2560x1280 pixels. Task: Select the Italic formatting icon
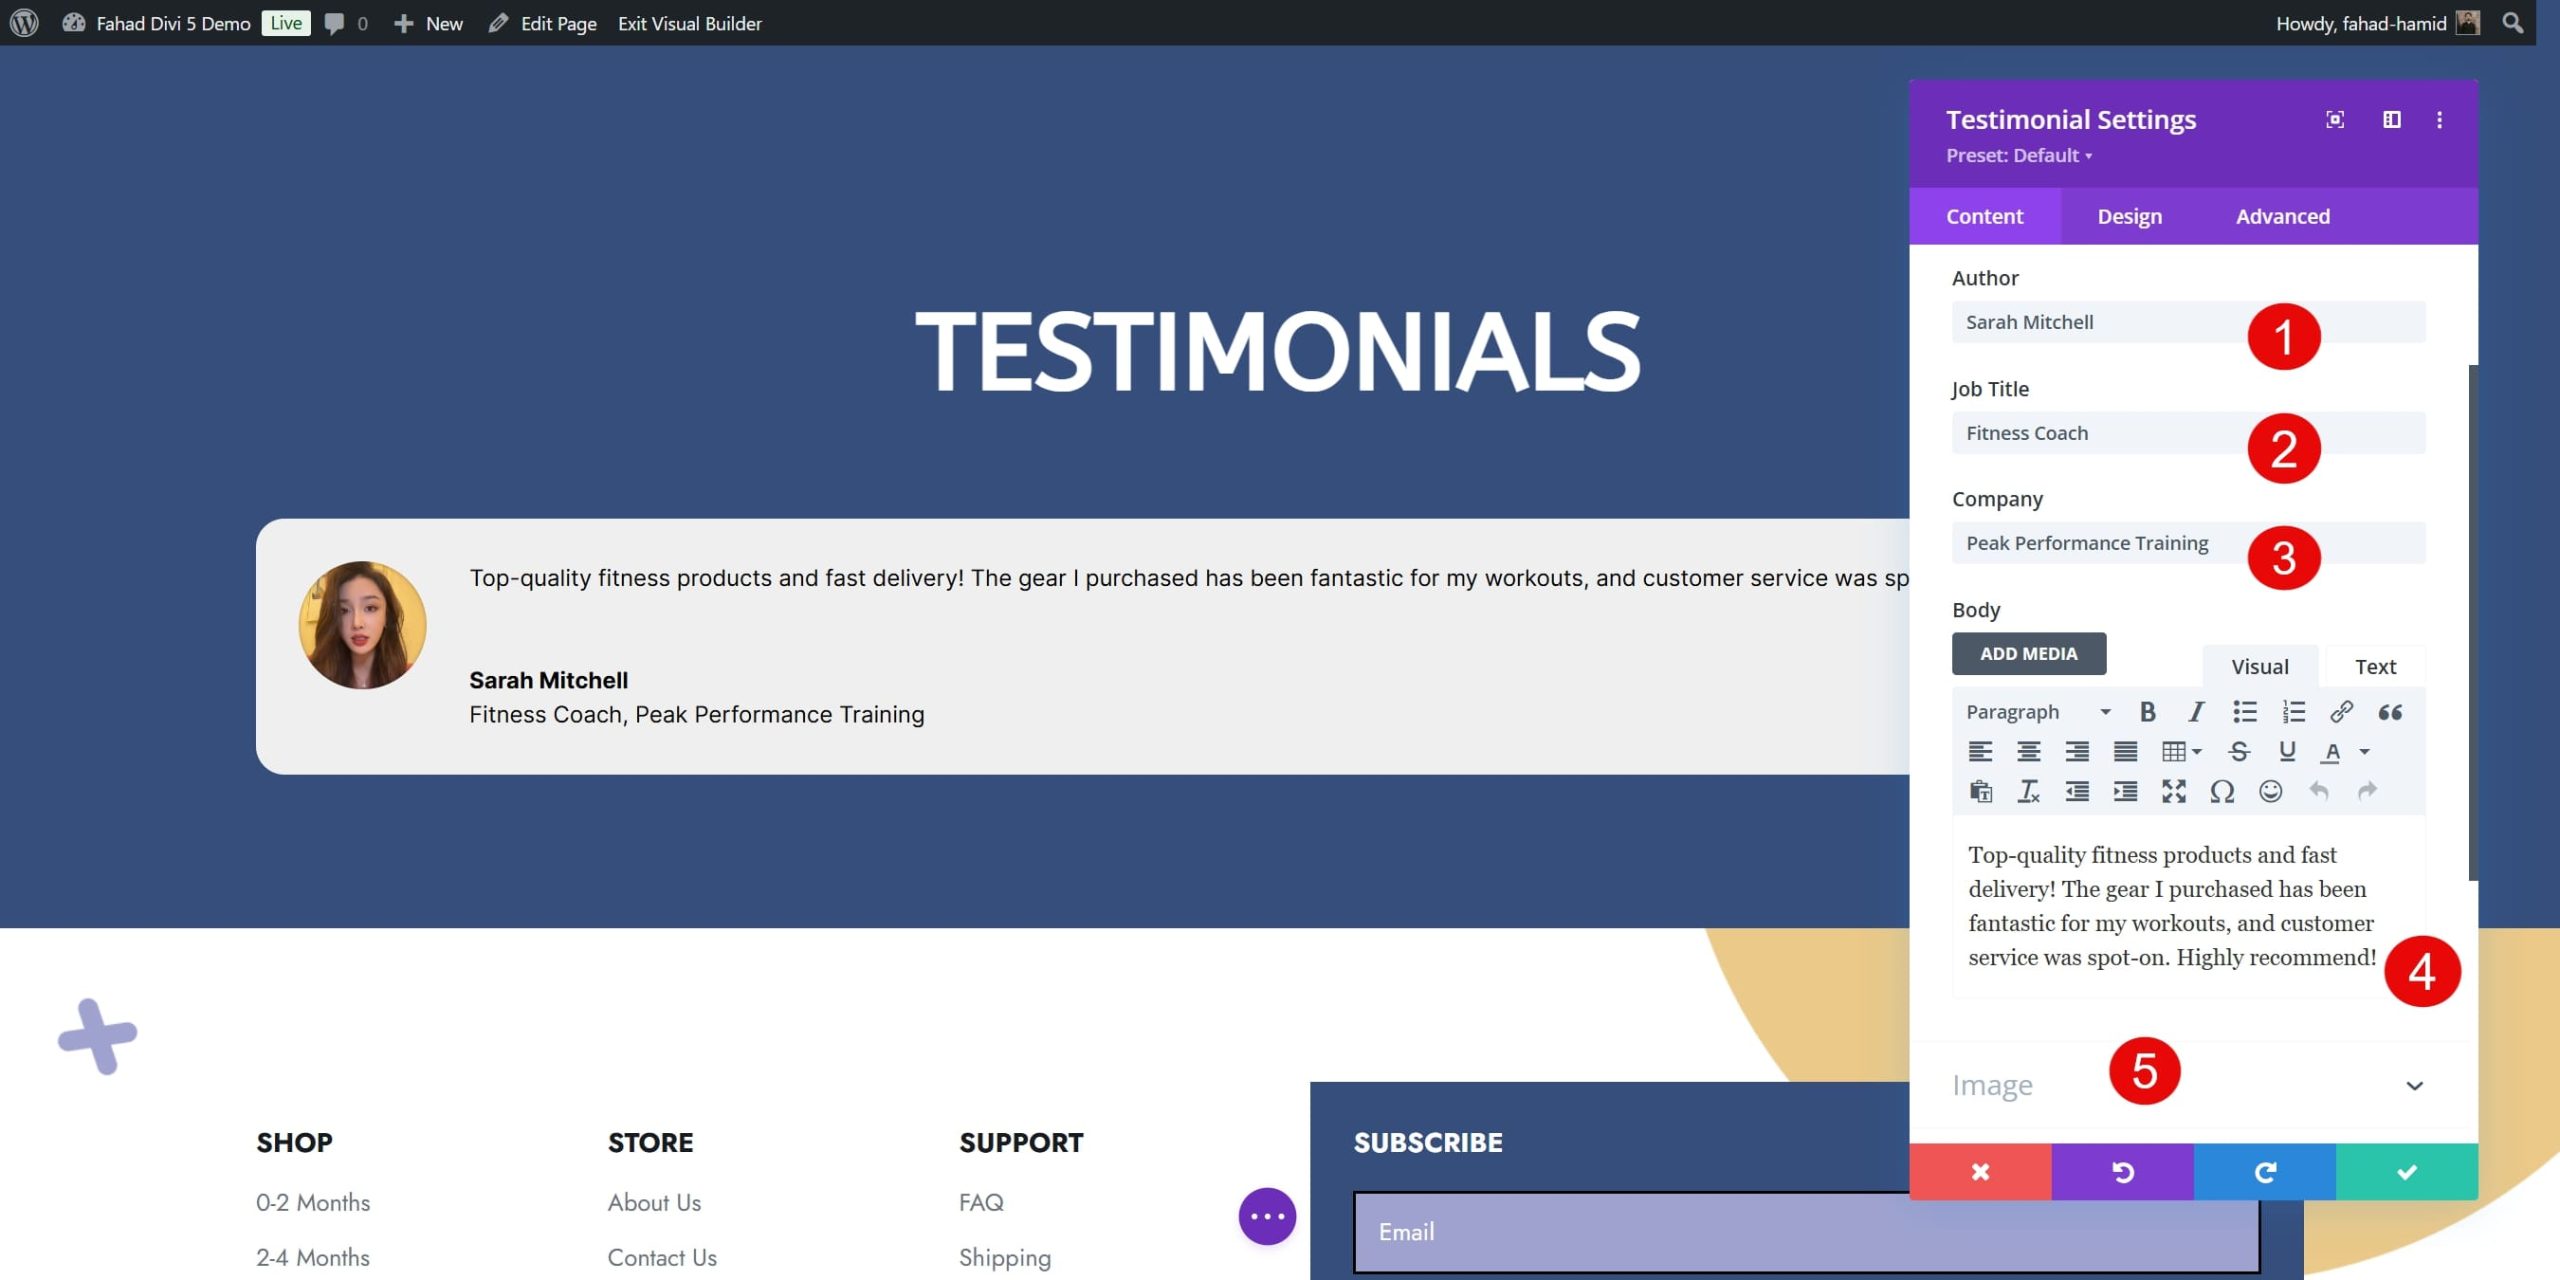[2196, 709]
